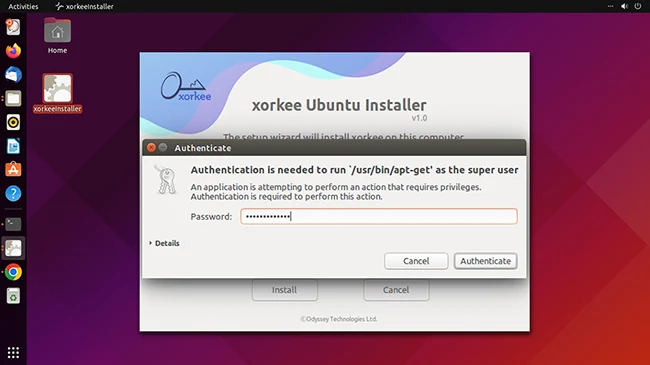Click the 'xorkee Ubuntu Installer' heading

339,105
